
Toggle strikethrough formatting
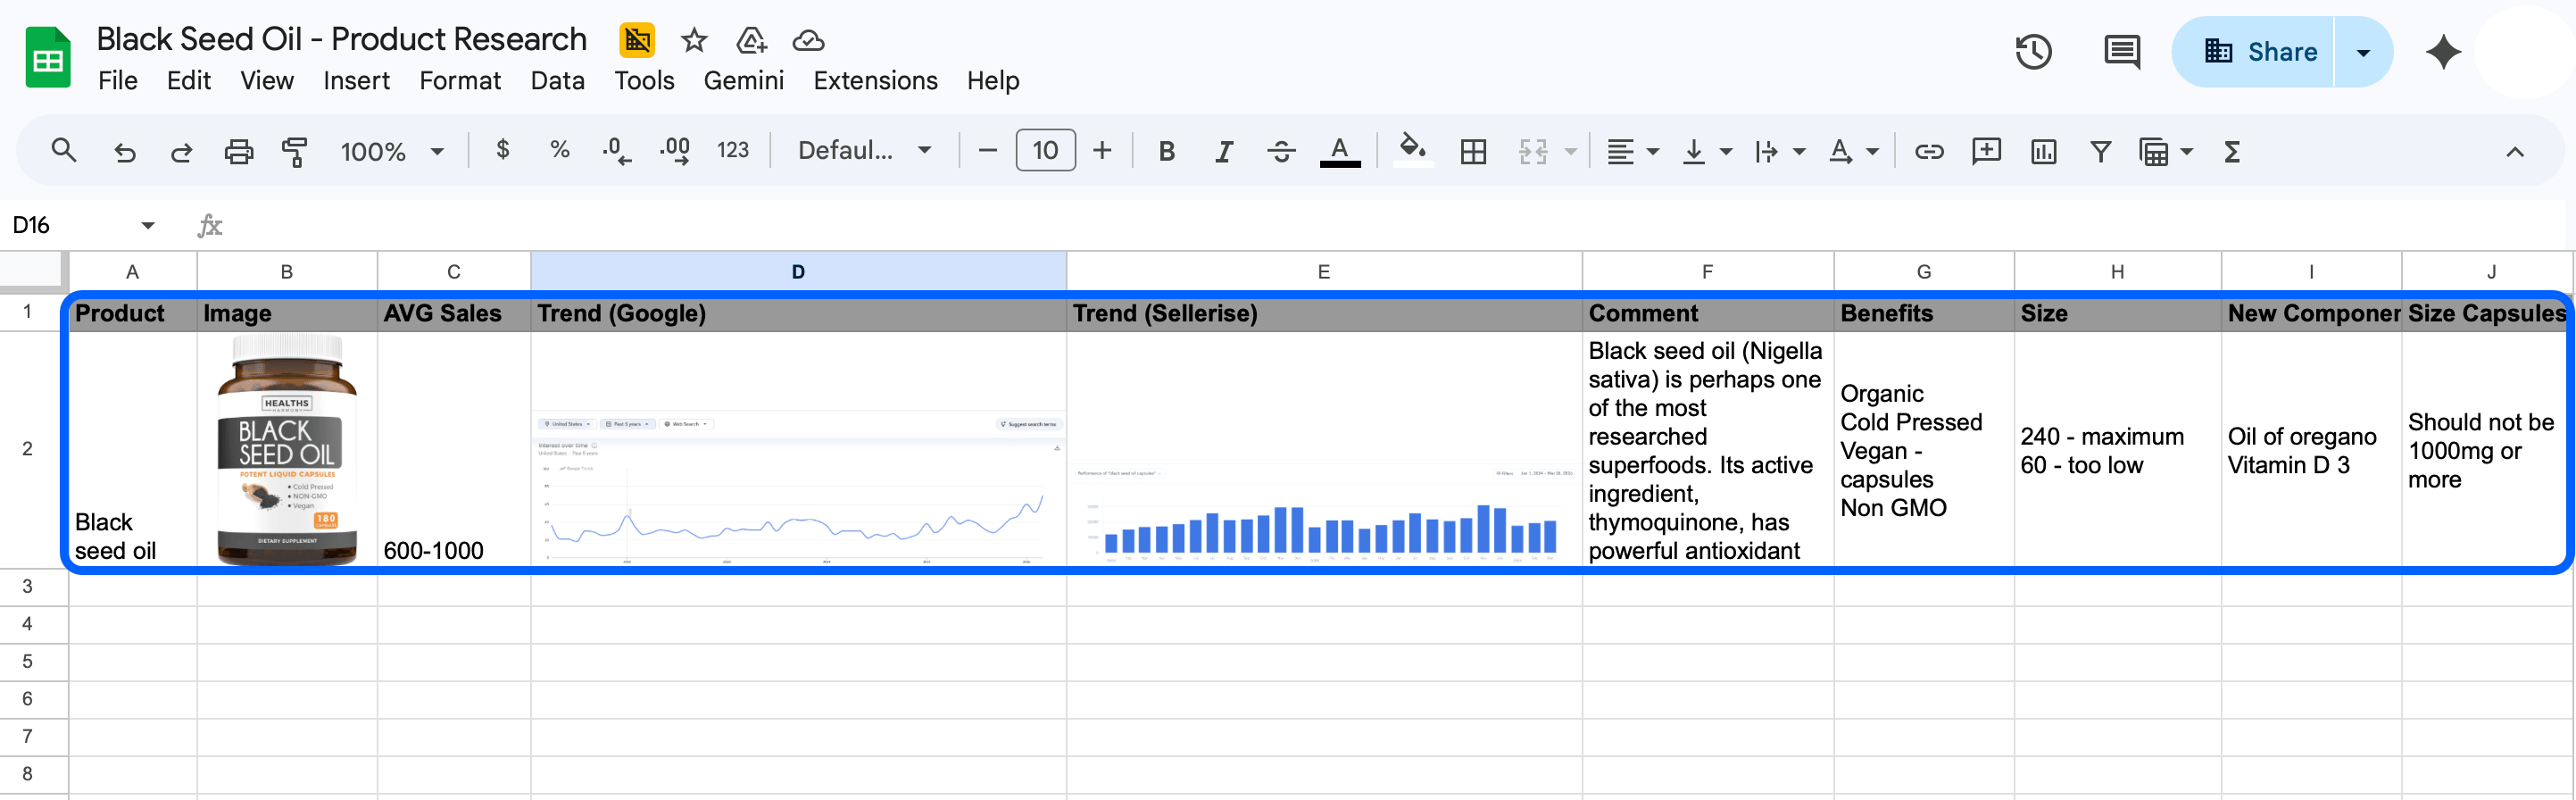tap(1280, 151)
